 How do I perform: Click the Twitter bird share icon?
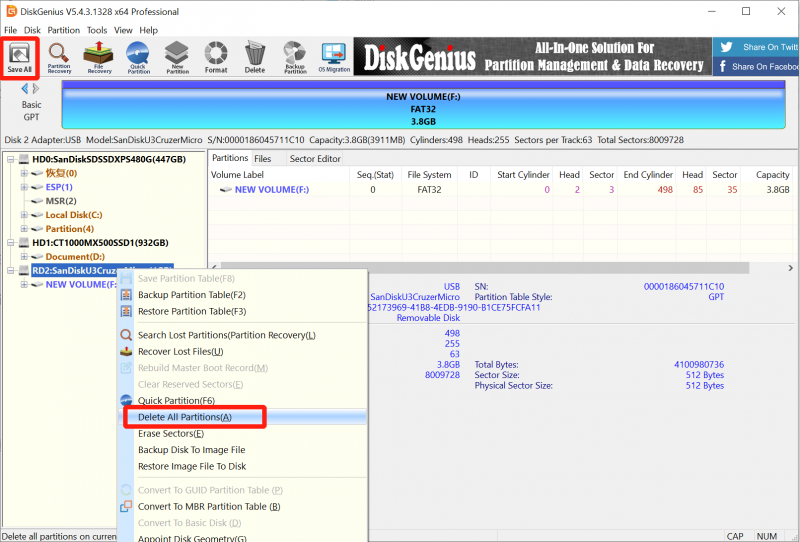[726, 47]
